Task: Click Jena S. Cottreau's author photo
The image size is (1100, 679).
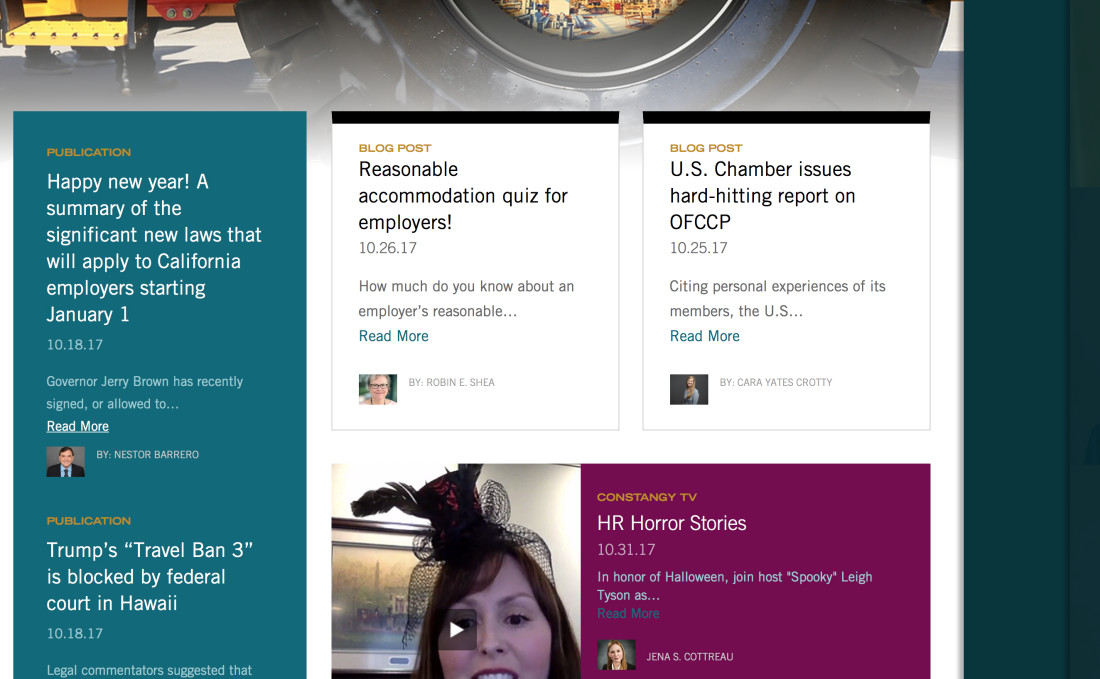Action: point(616,655)
